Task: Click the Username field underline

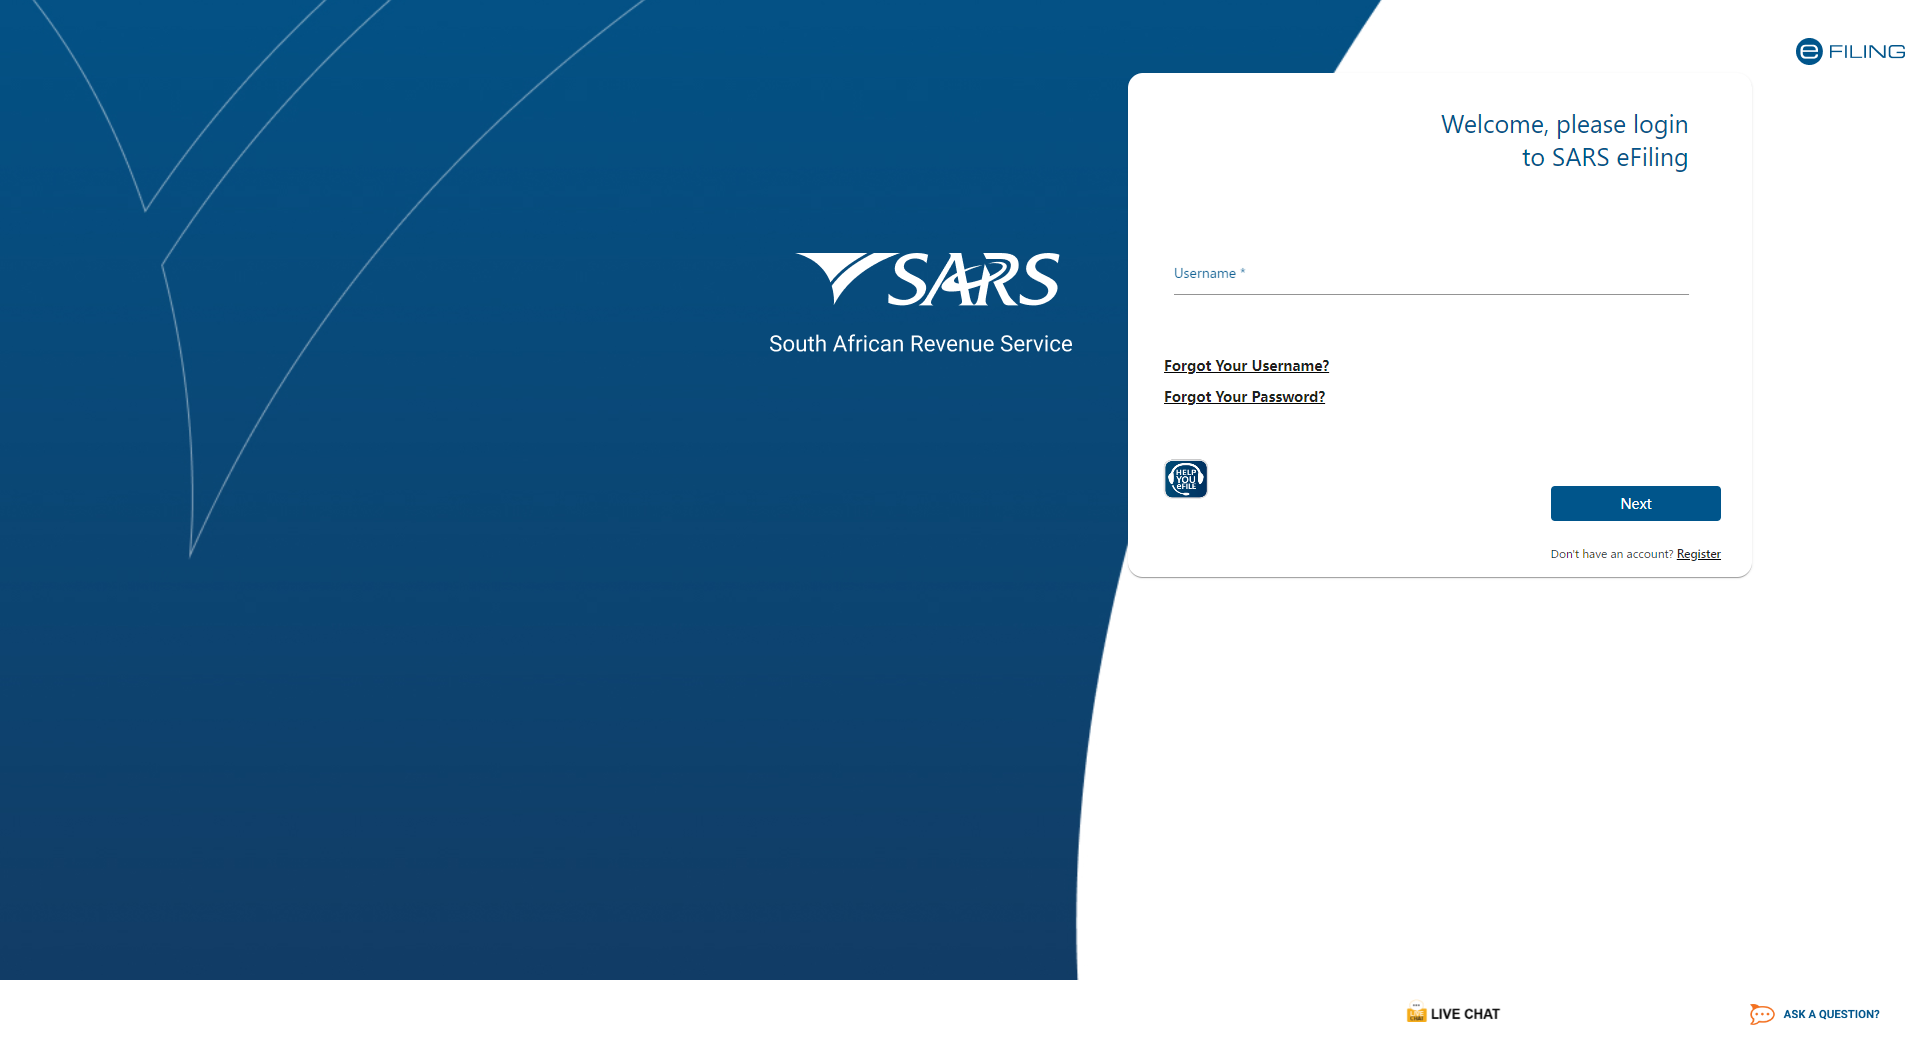Action: pos(1430,293)
